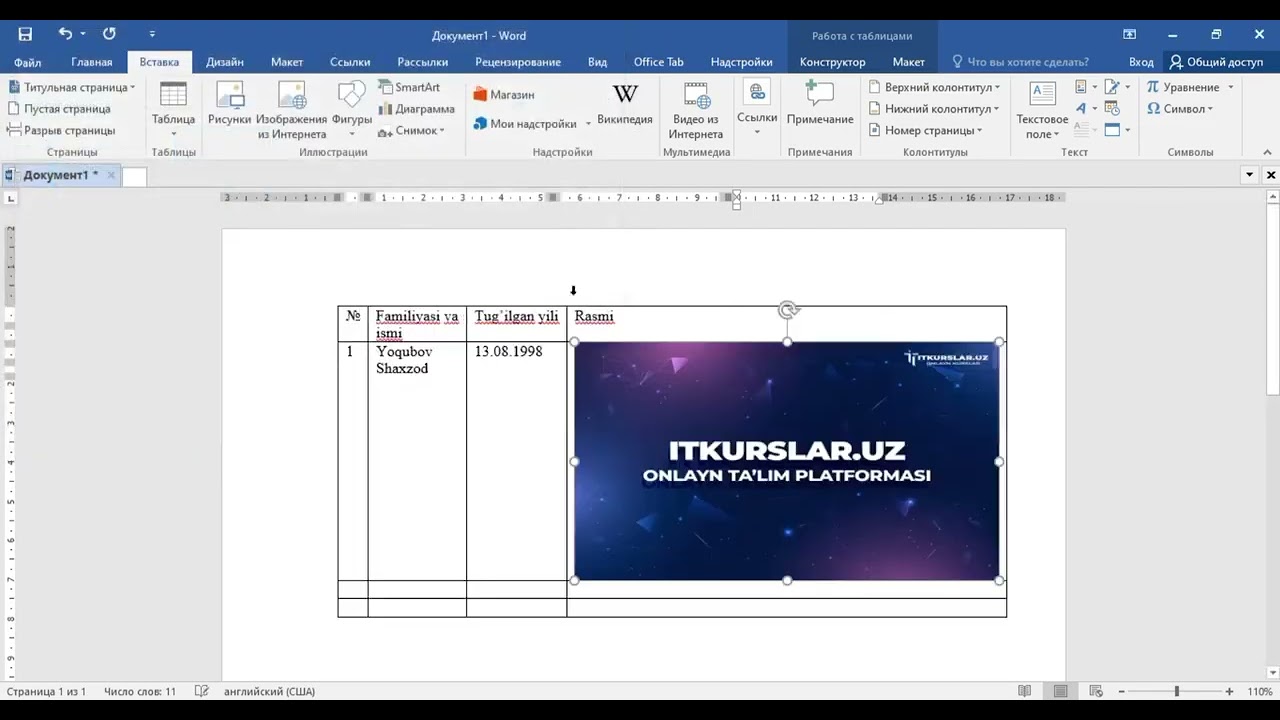Open the Таблица insert menu
Viewport: 1280px width, 720px height.
173,110
